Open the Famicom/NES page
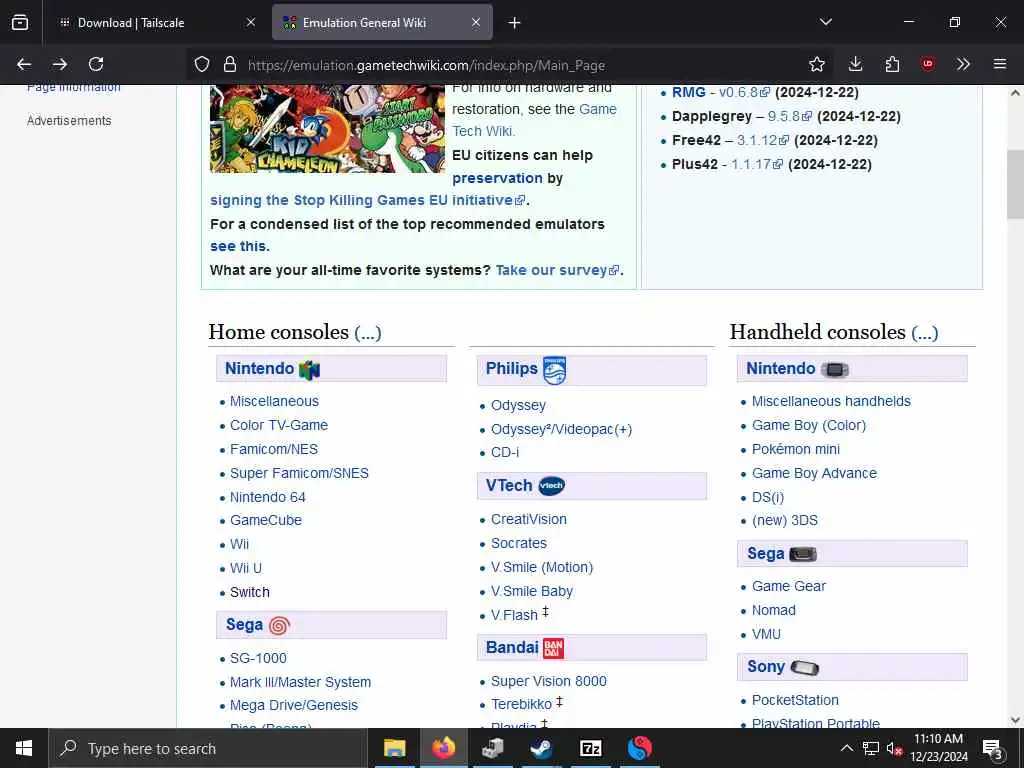The width and height of the screenshot is (1024, 768). pos(274,449)
